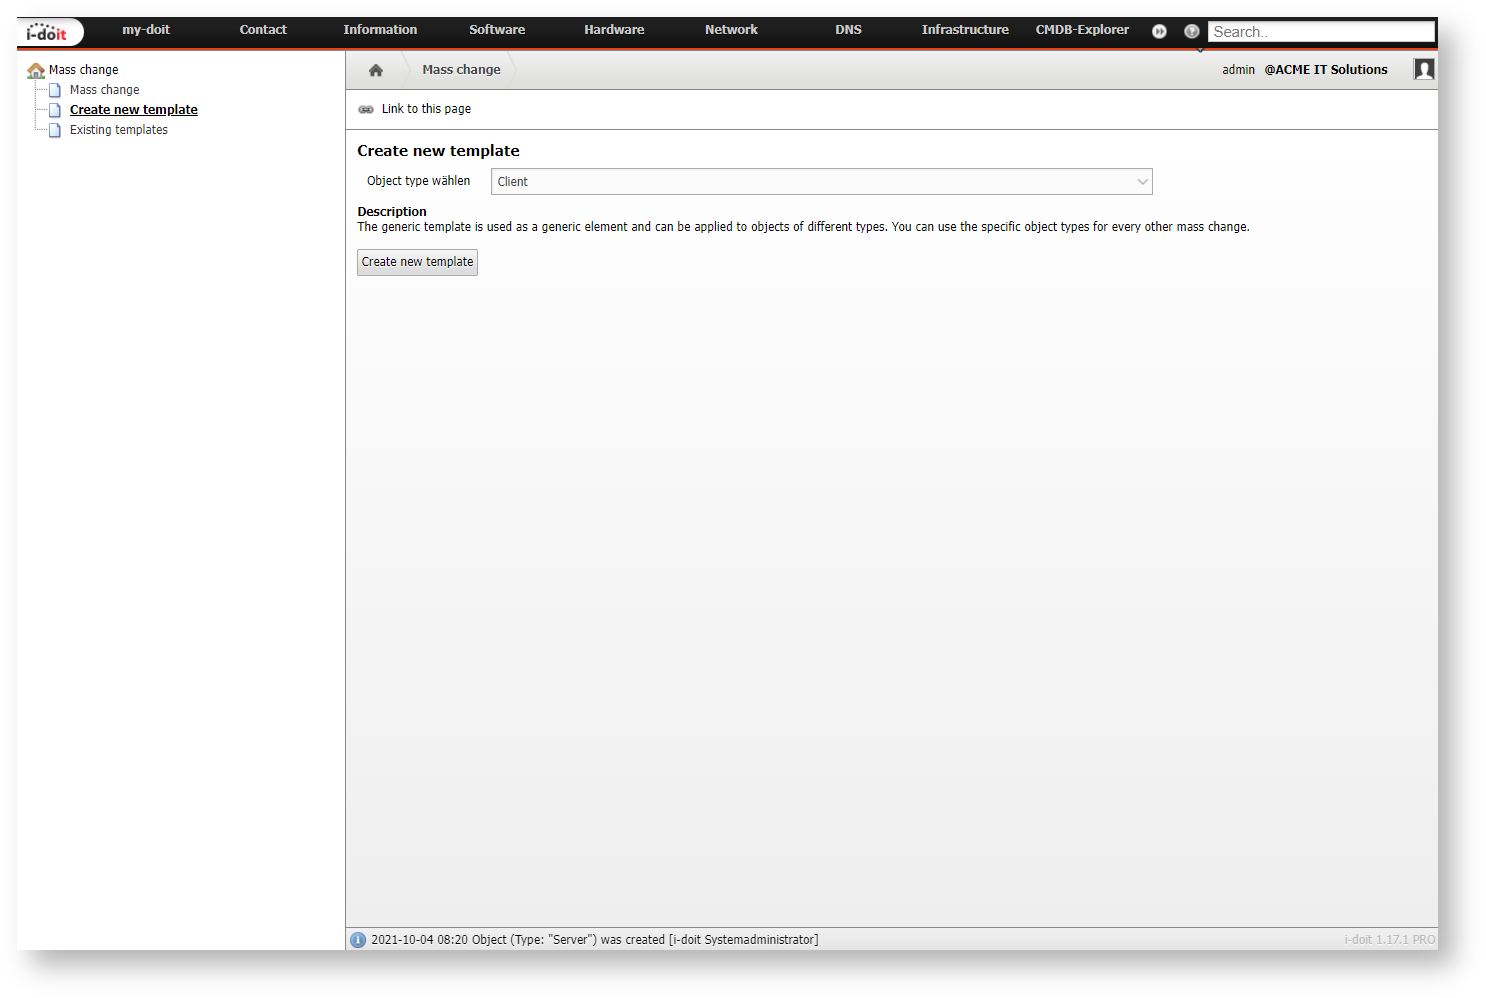Open the Network menu
Viewport: 1486px width, 998px height.
731,30
